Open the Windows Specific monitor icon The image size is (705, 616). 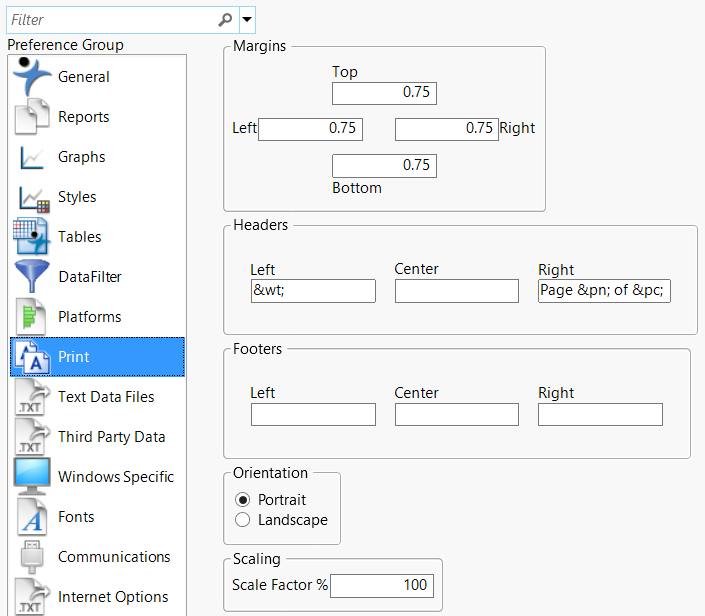pyautogui.click(x=32, y=477)
